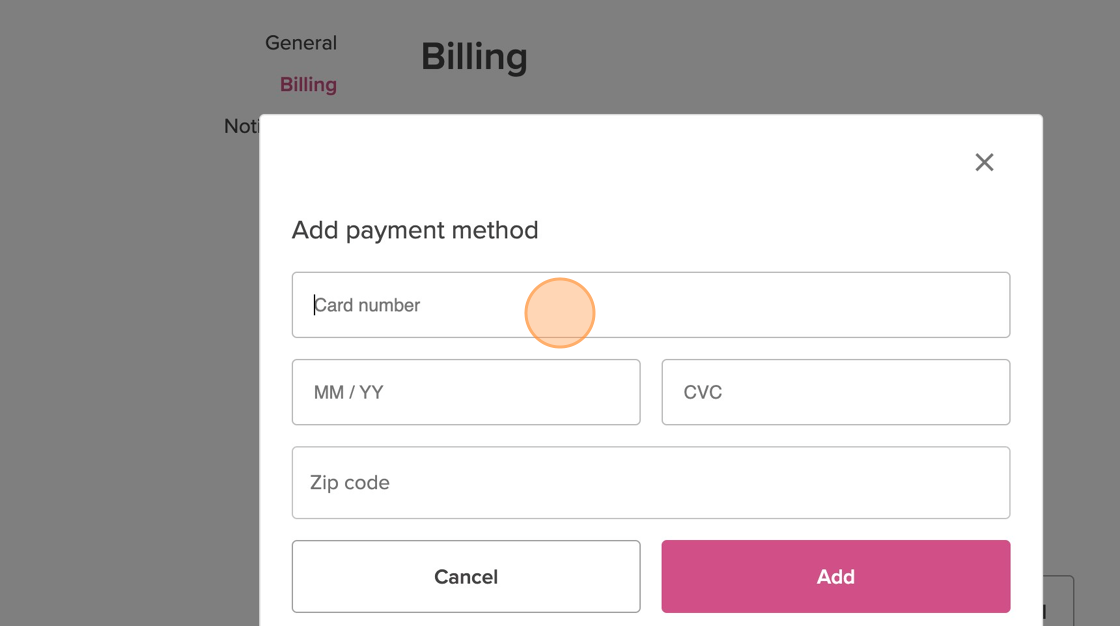Click the button partly hidden behind the dialog
The height and width of the screenshot is (626, 1120).
click(x=1058, y=600)
